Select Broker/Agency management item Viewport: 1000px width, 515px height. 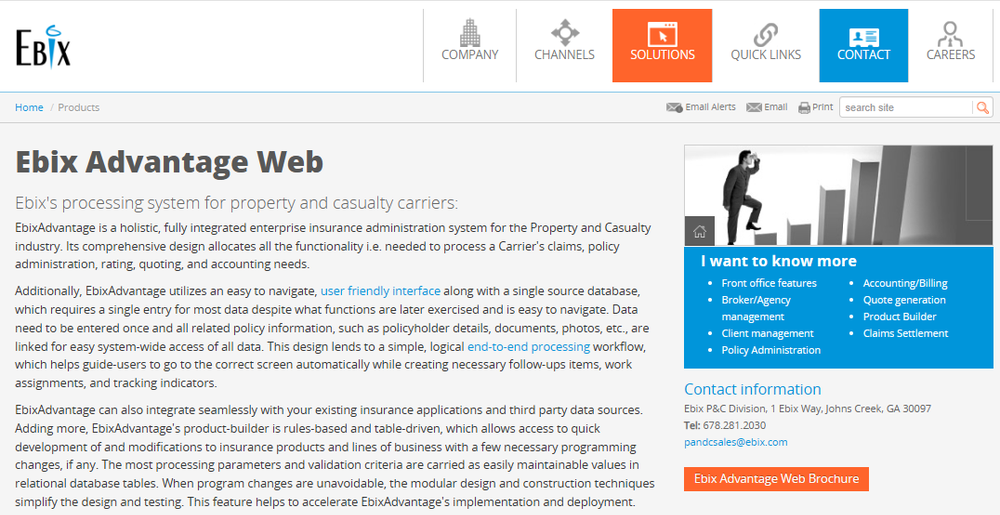tap(756, 308)
